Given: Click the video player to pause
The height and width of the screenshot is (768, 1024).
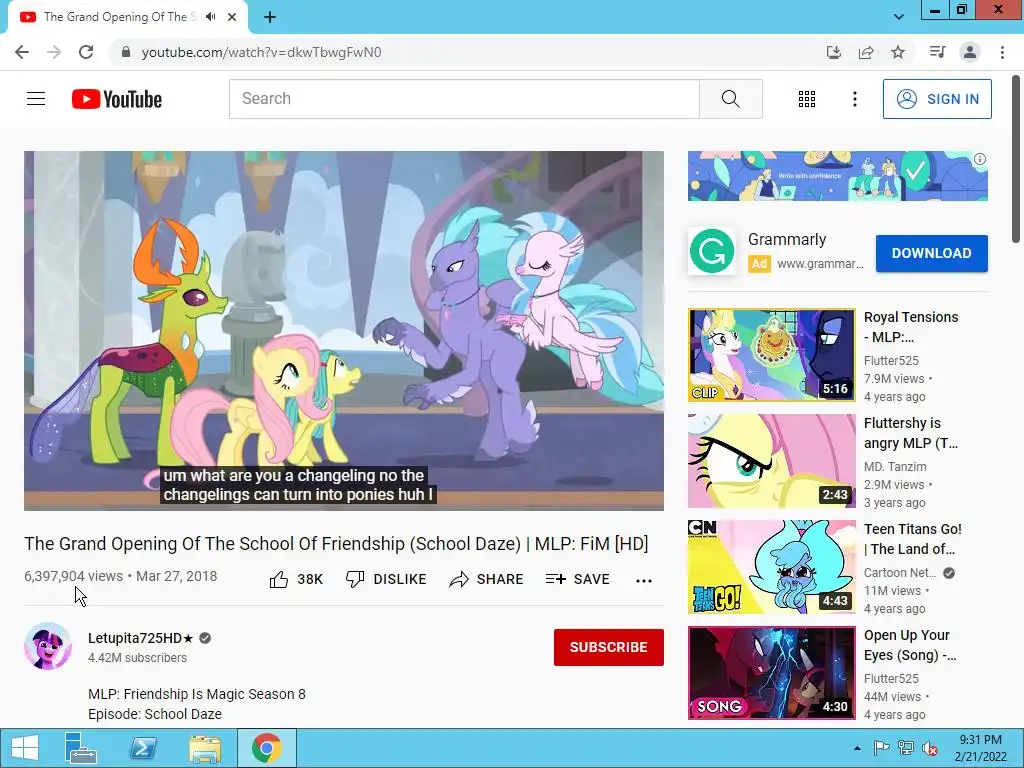Looking at the screenshot, I should pyautogui.click(x=344, y=330).
